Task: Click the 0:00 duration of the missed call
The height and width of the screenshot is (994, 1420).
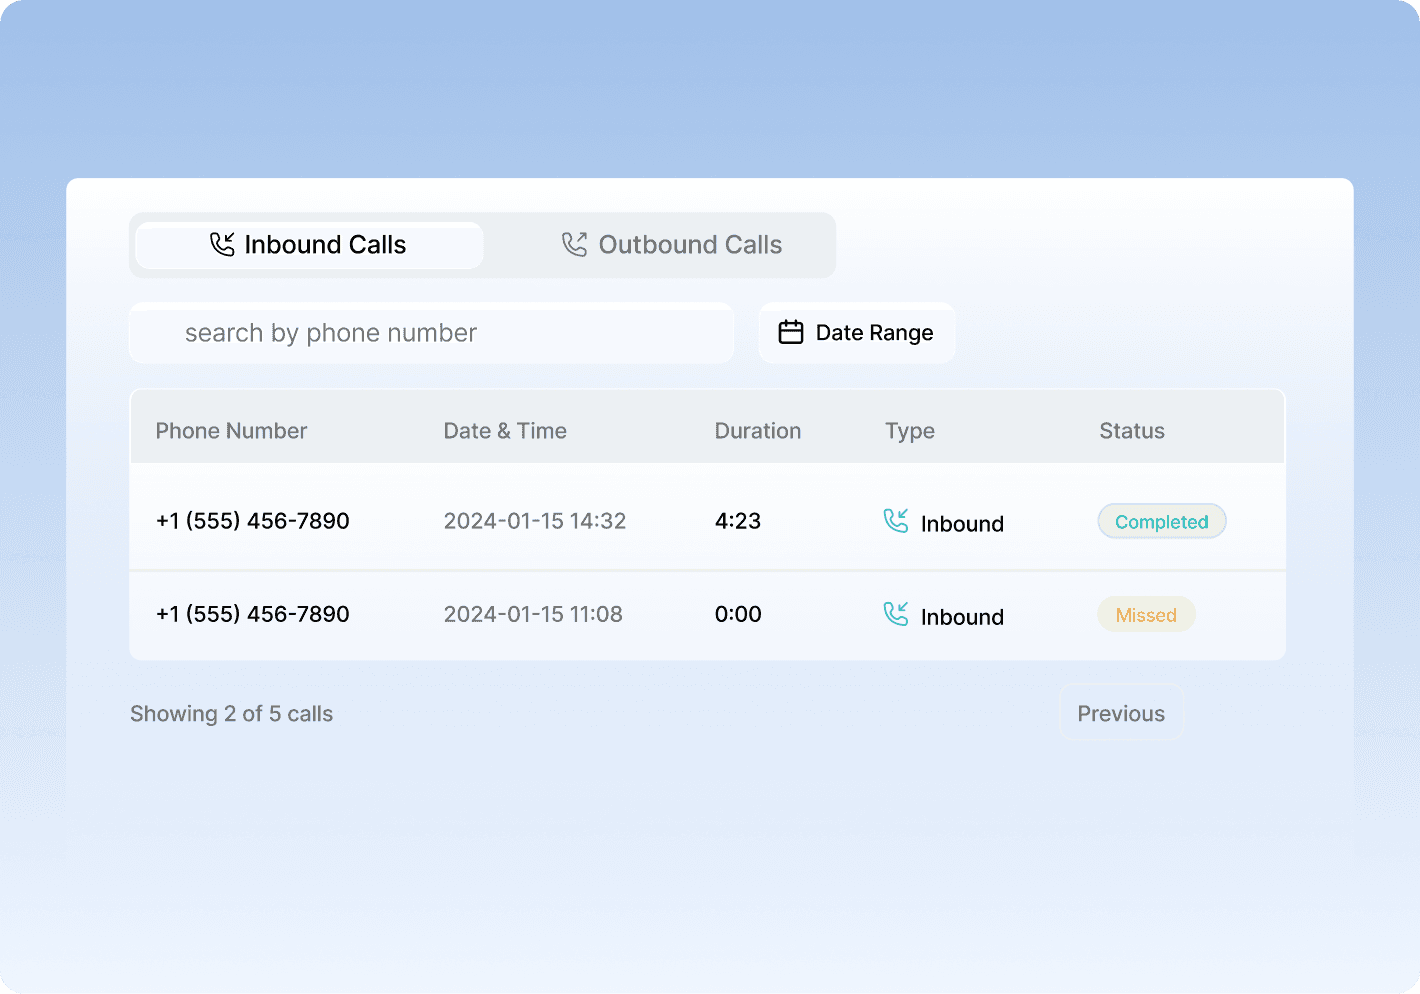Action: coord(738,614)
